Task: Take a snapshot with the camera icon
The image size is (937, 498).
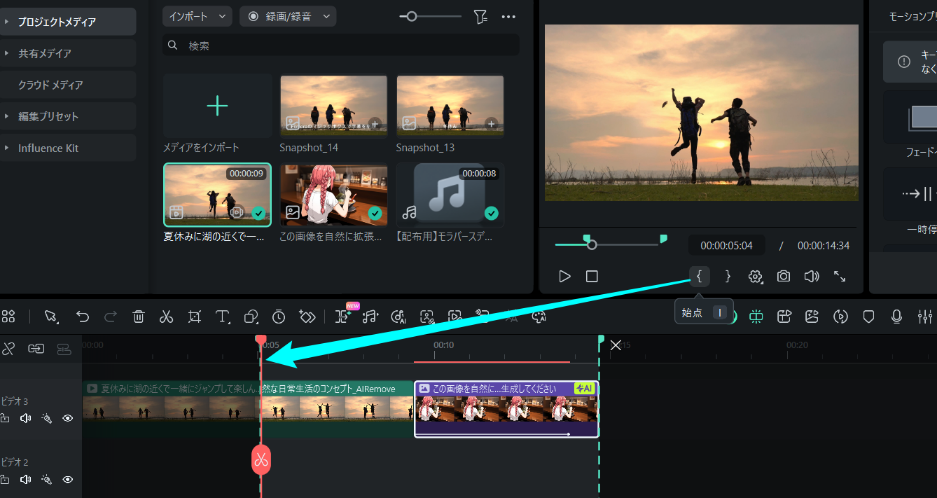Action: click(784, 276)
